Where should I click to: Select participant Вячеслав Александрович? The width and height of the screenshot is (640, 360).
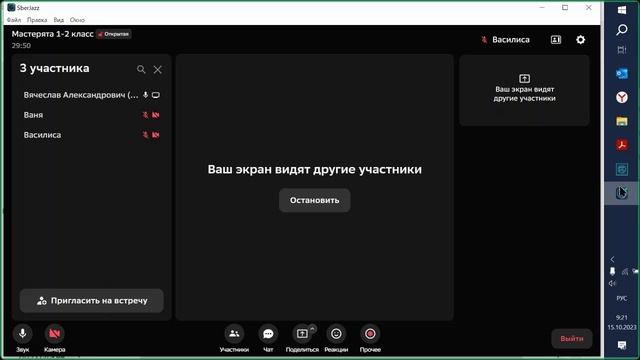91,95
